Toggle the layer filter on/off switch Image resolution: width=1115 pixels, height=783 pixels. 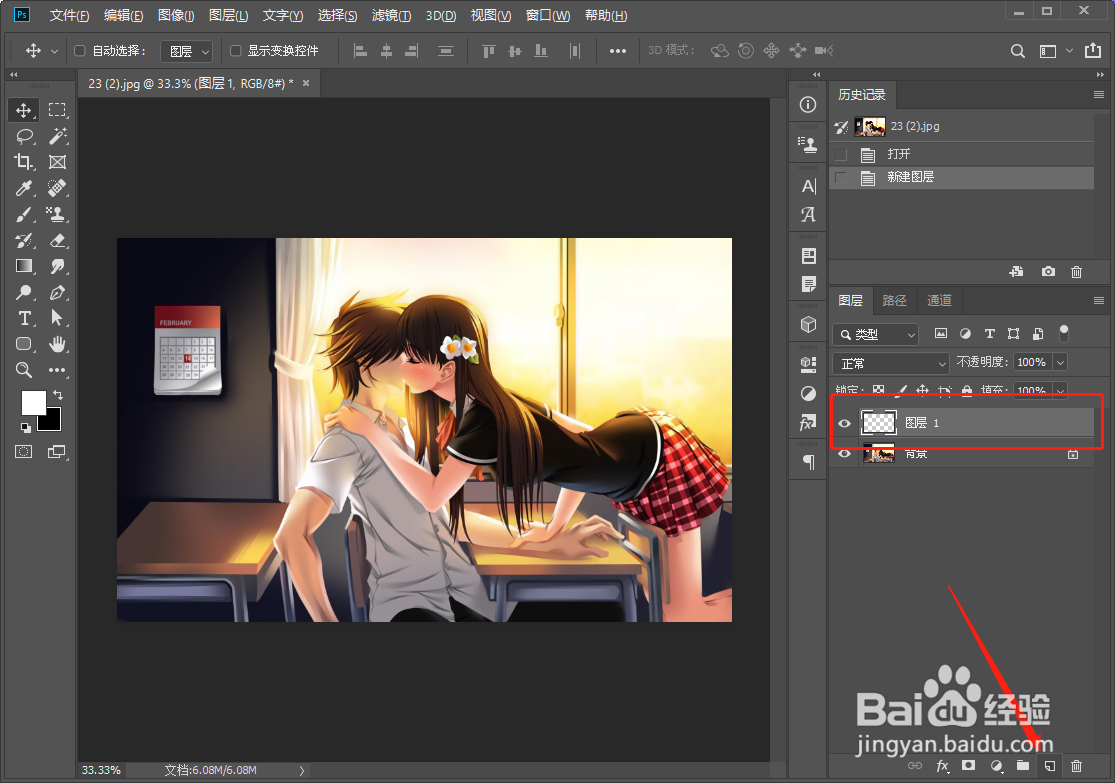pos(1064,332)
